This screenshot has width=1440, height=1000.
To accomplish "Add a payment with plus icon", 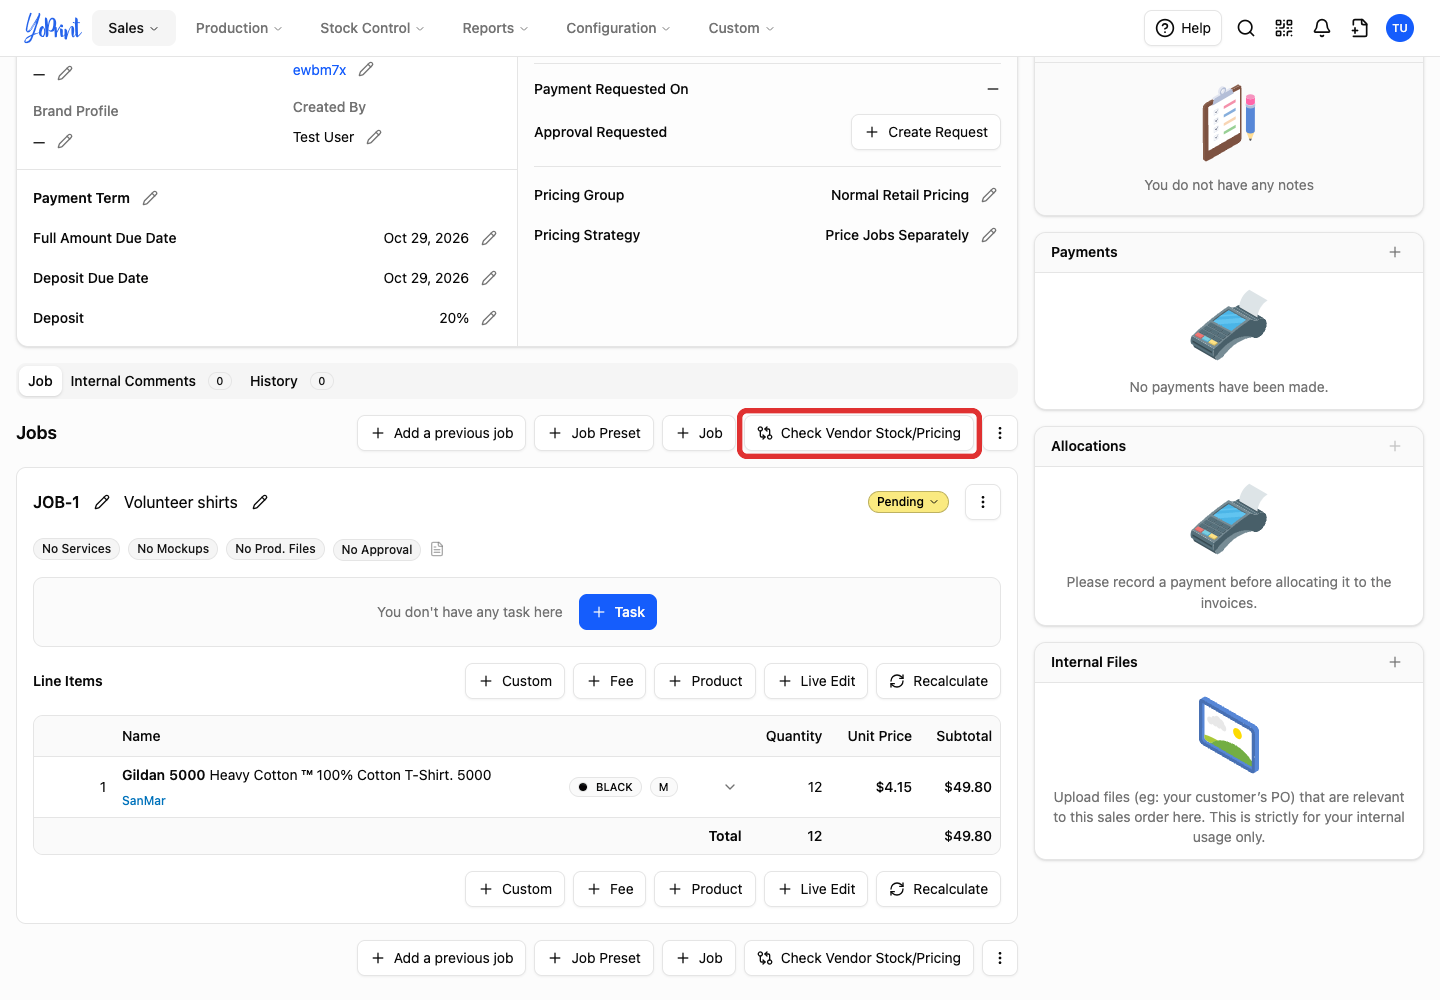I will point(1395,252).
